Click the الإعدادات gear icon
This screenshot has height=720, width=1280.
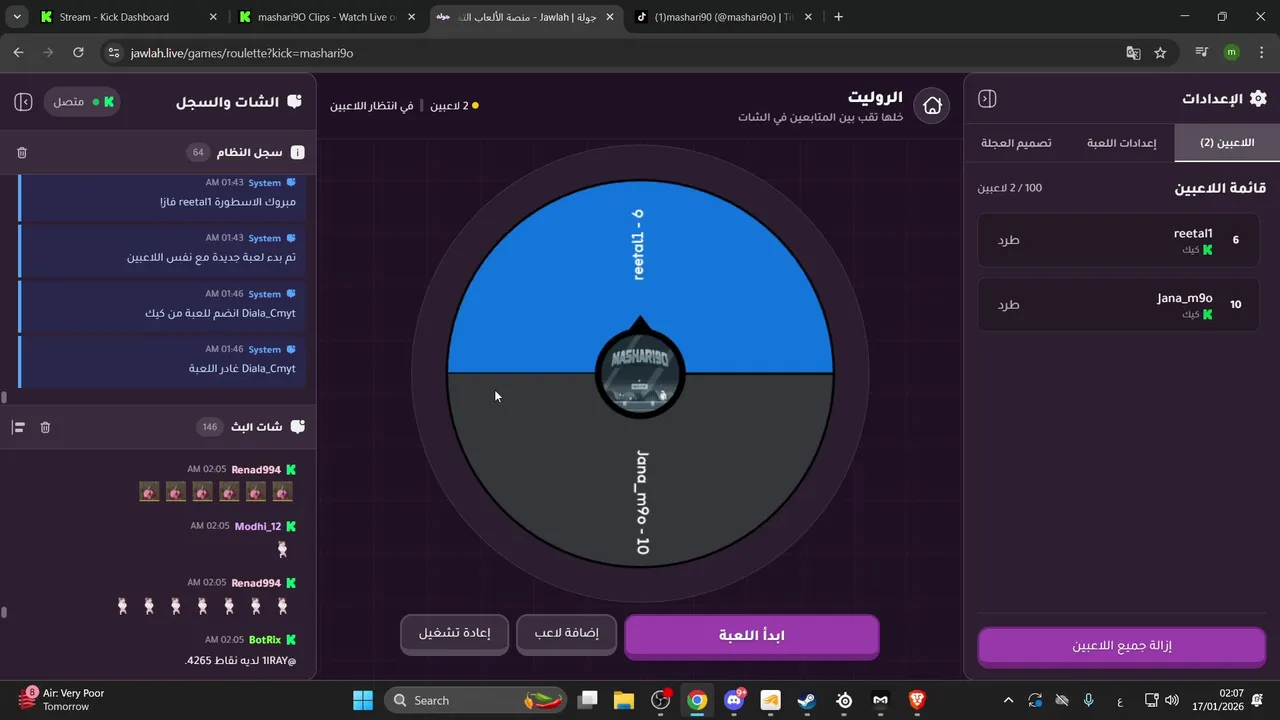[x=1258, y=98]
